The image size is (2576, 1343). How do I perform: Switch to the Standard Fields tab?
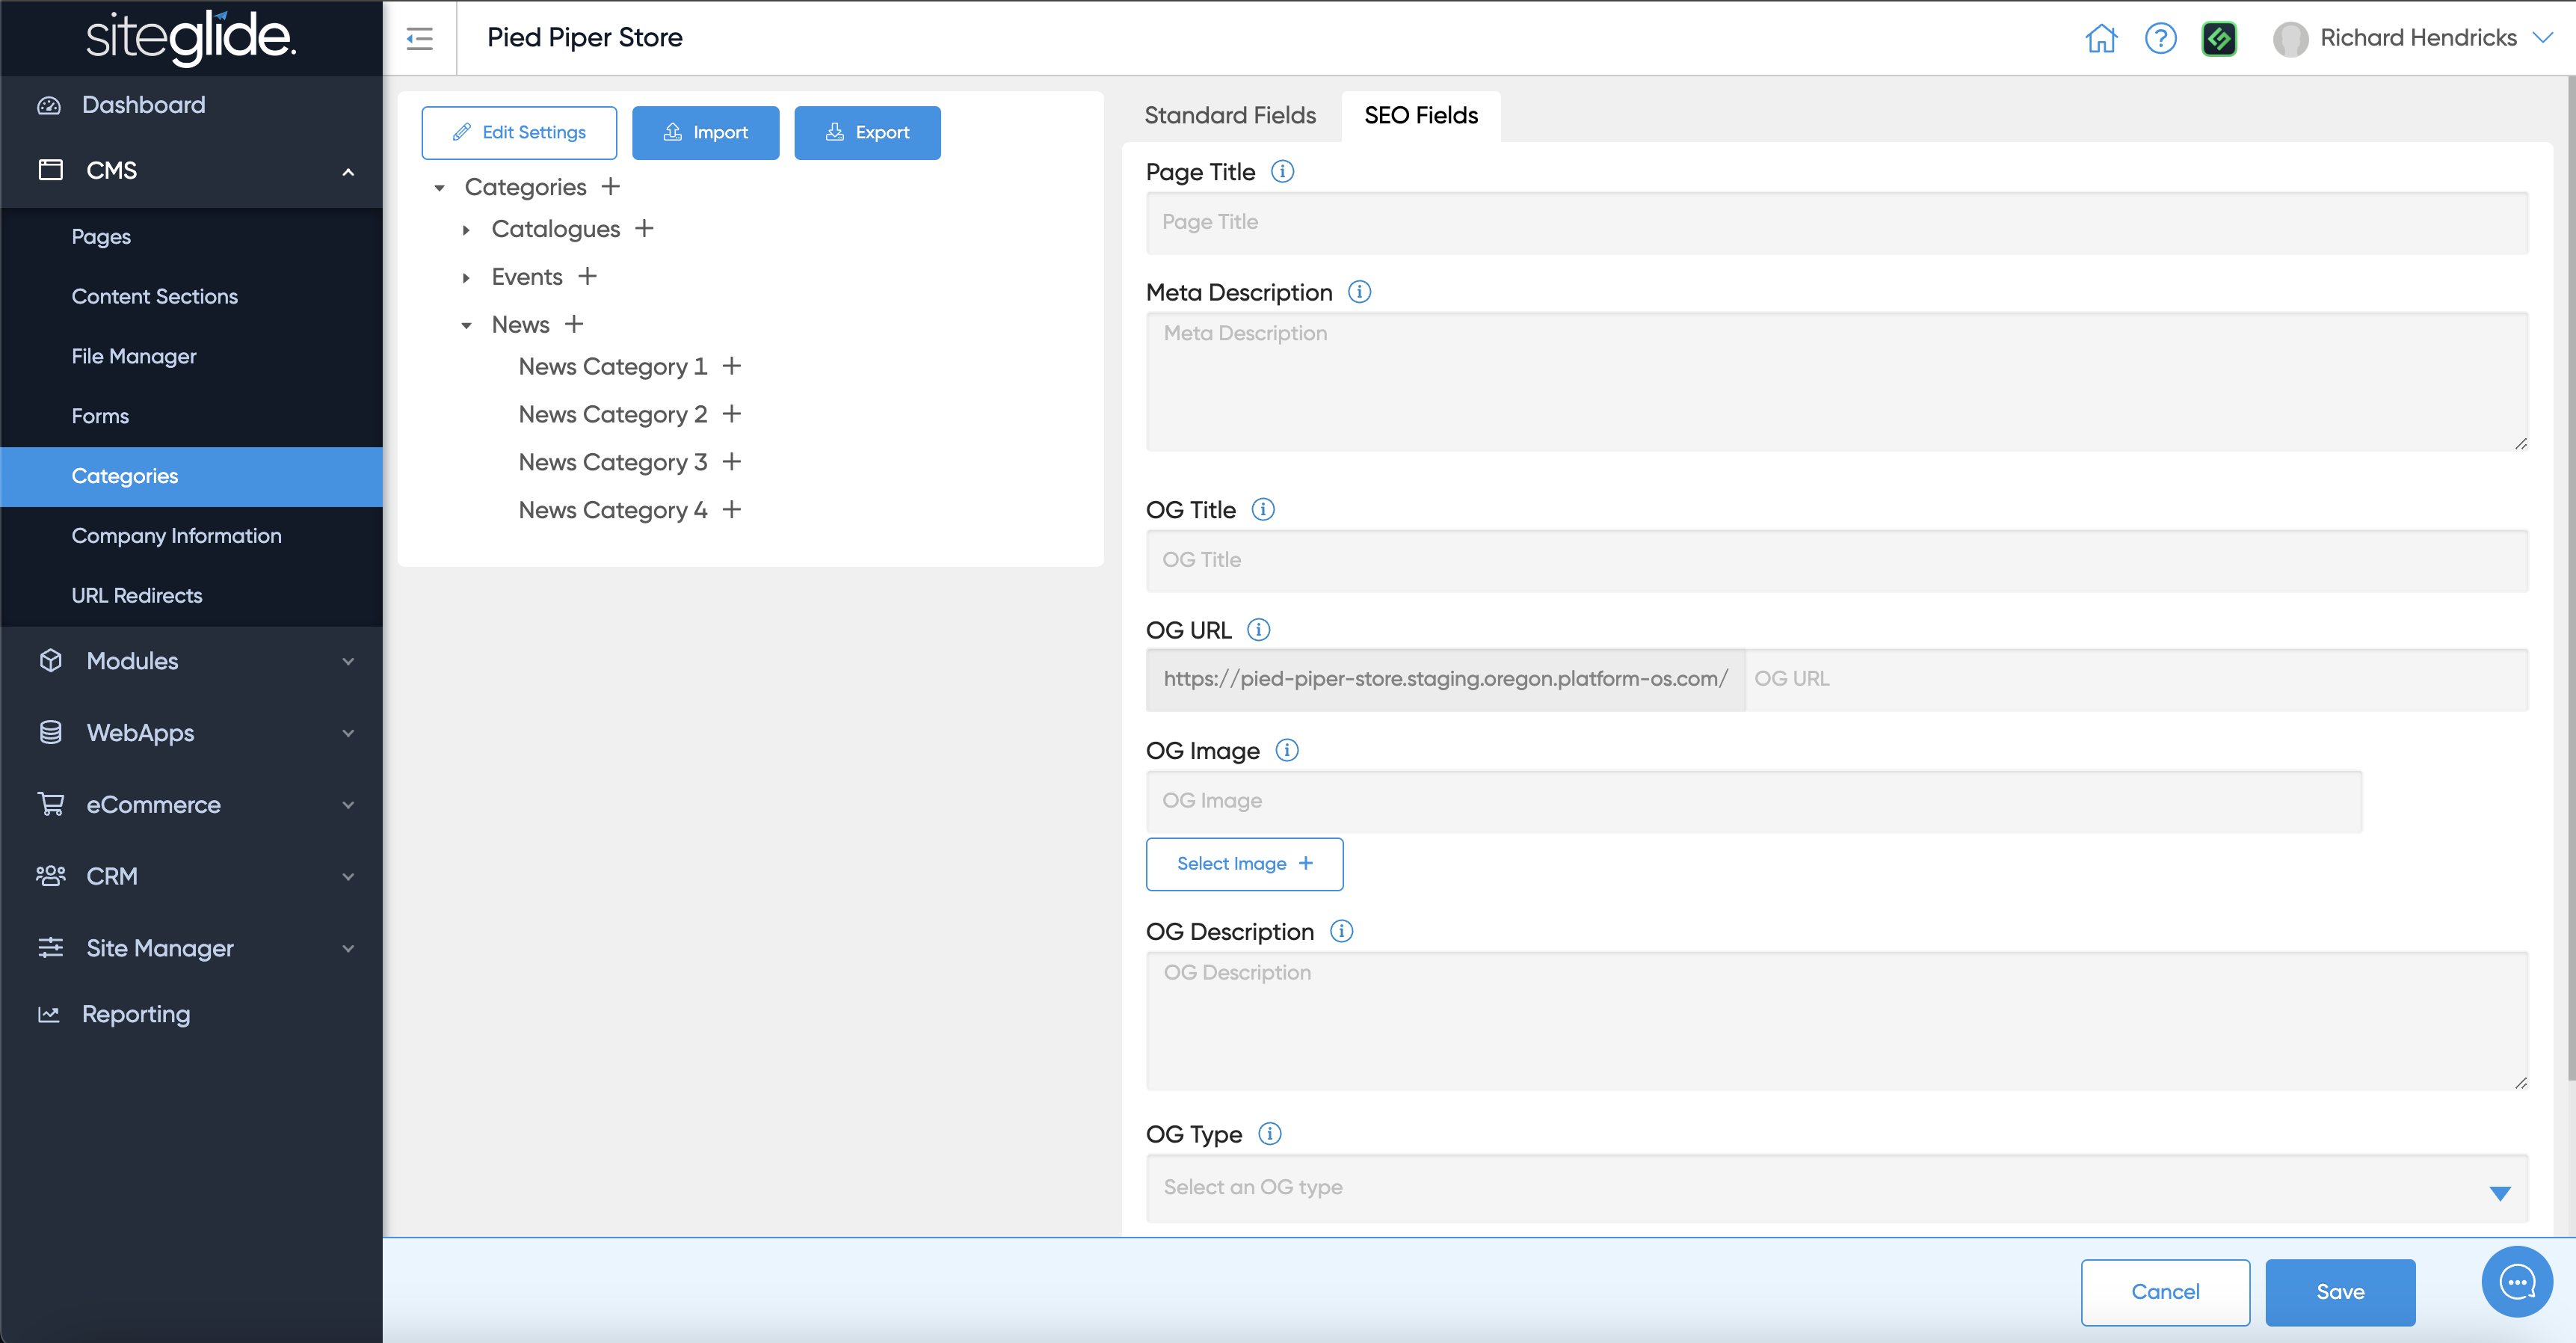[x=1230, y=116]
